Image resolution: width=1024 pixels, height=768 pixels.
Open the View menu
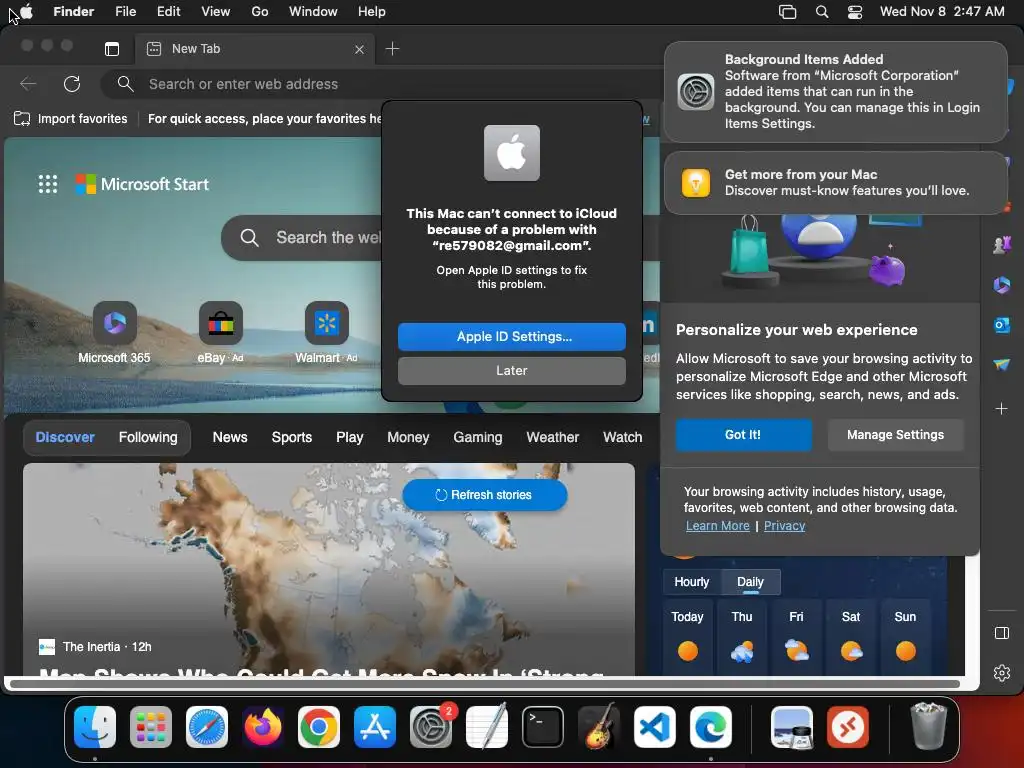tap(216, 12)
